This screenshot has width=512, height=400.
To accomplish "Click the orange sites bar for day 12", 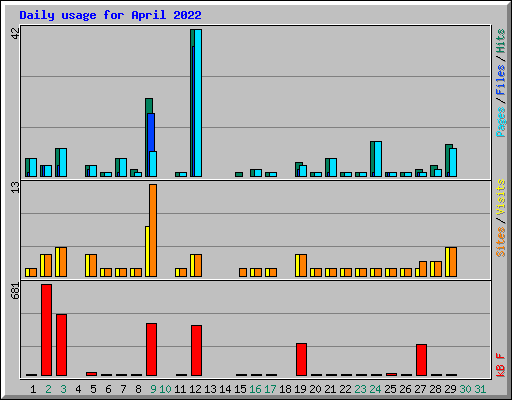I will pyautogui.click(x=198, y=265).
